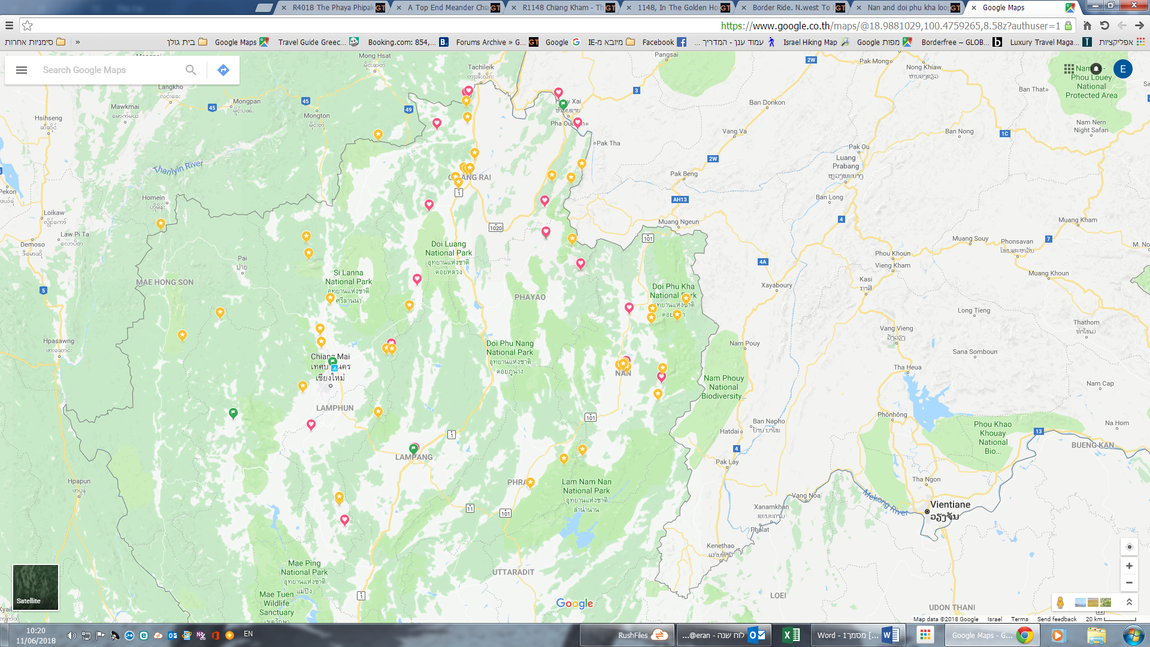
Task: Click inside the Search Google Maps field
Action: point(100,71)
